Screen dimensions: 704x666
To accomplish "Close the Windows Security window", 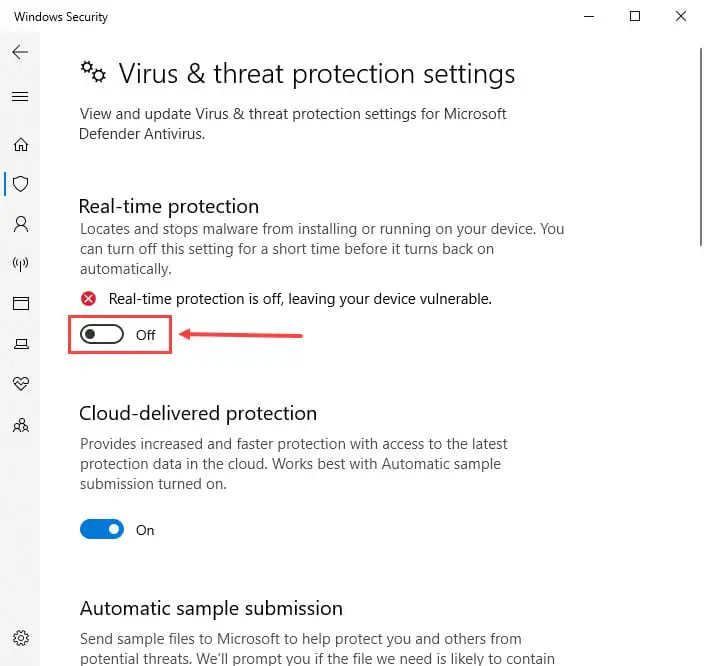I will 681,16.
